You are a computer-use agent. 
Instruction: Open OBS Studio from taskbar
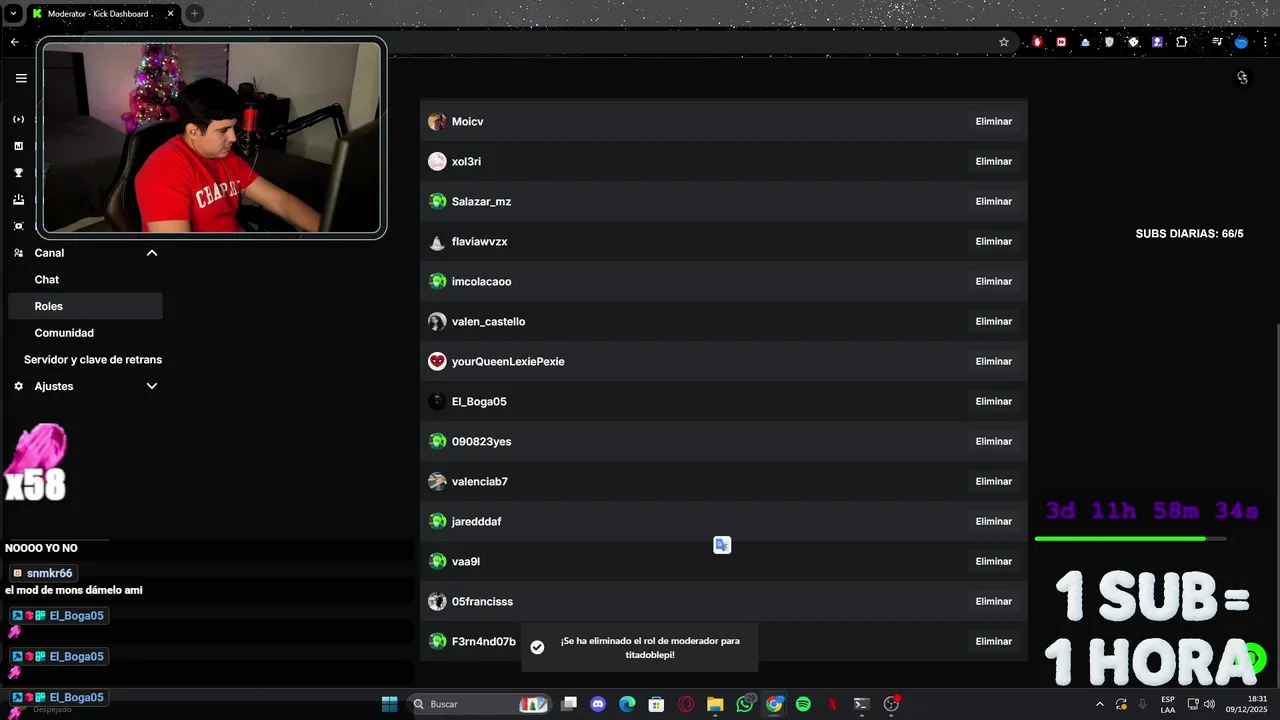pos(891,704)
